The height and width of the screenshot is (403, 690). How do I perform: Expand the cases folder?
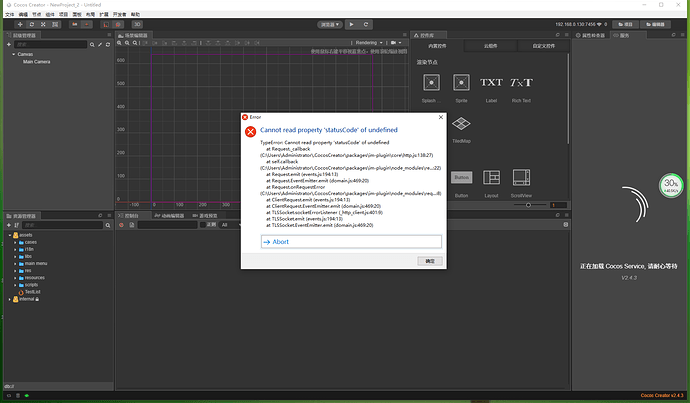[15, 242]
